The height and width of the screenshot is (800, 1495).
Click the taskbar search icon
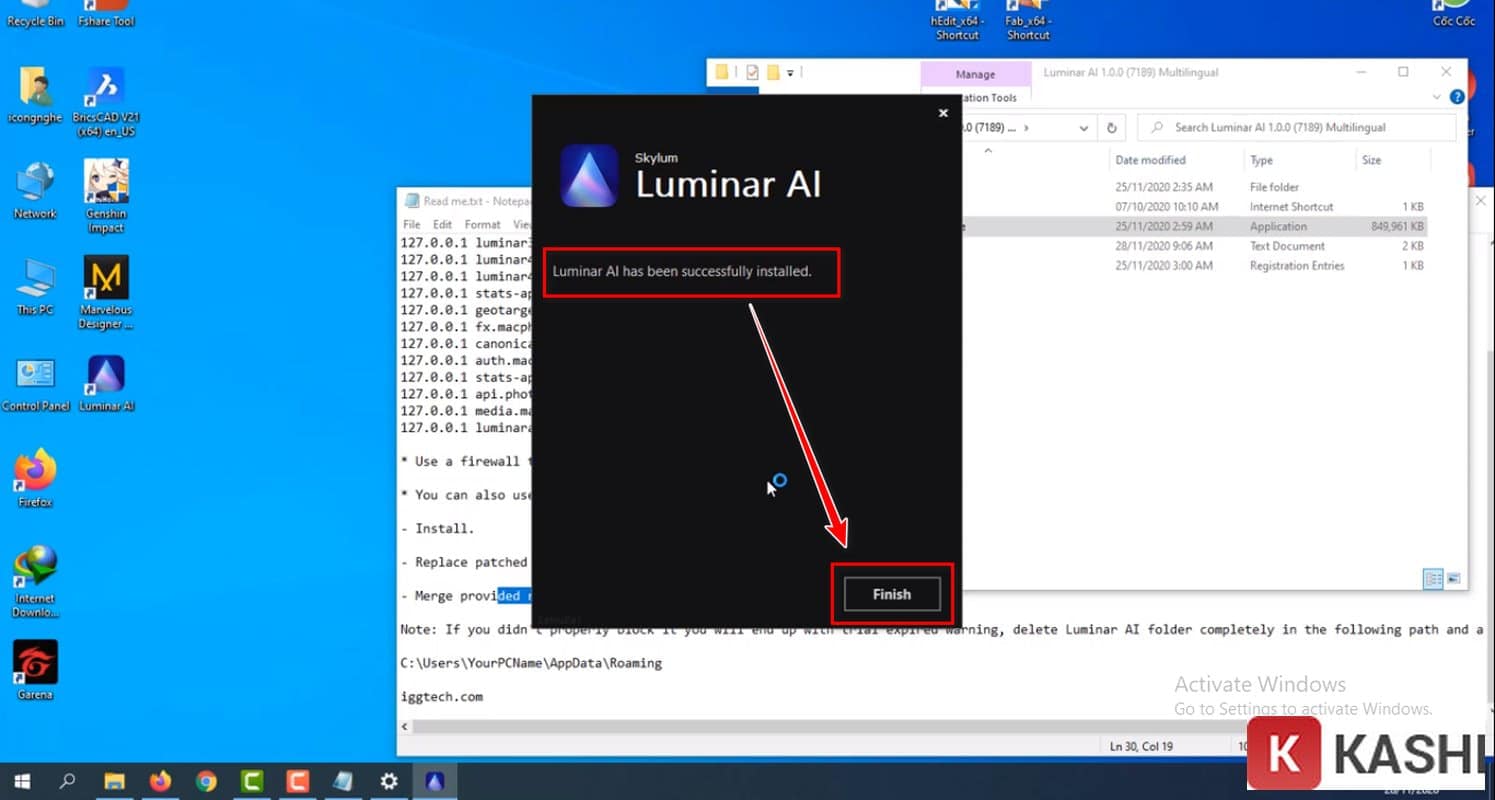(x=68, y=781)
